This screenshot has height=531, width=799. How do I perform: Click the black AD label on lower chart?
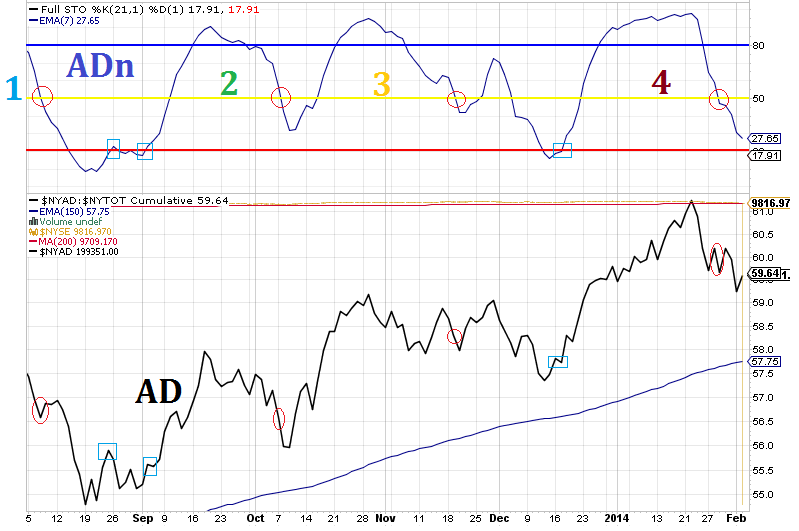(x=158, y=391)
